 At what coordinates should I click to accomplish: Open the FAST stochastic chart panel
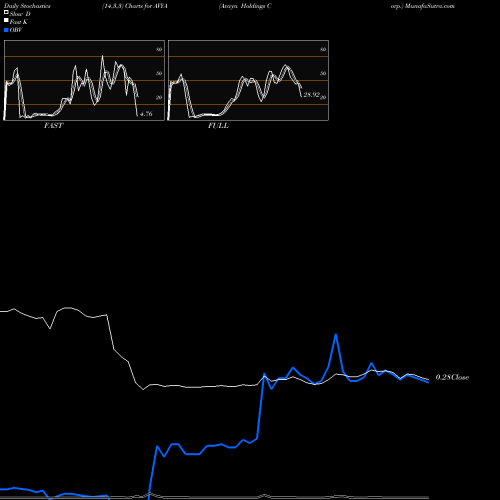pyautogui.click(x=84, y=80)
